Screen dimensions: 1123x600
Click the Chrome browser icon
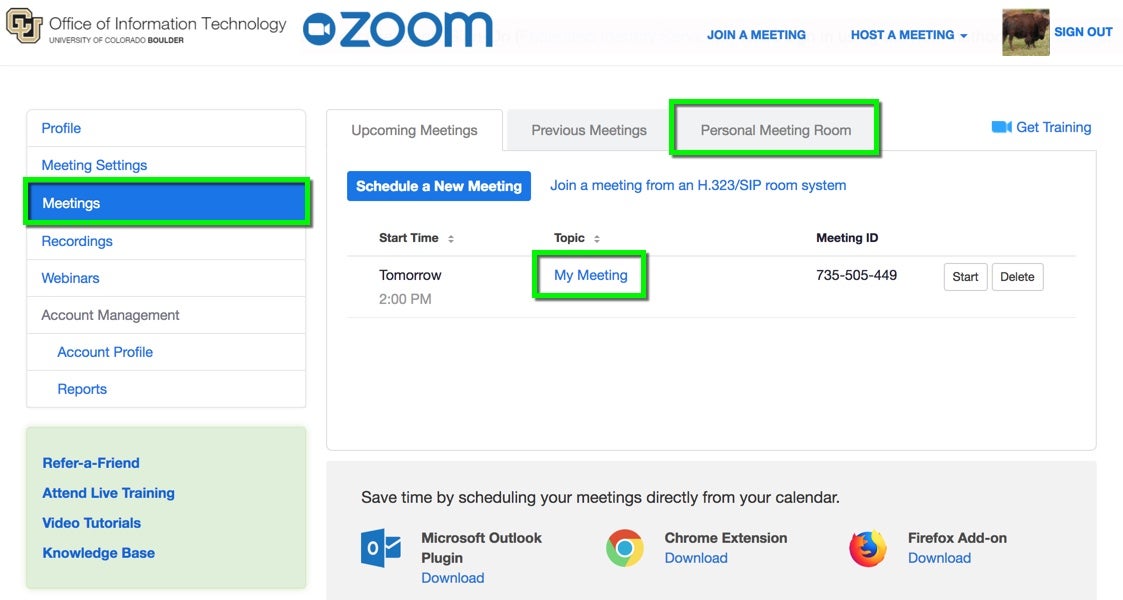625,548
